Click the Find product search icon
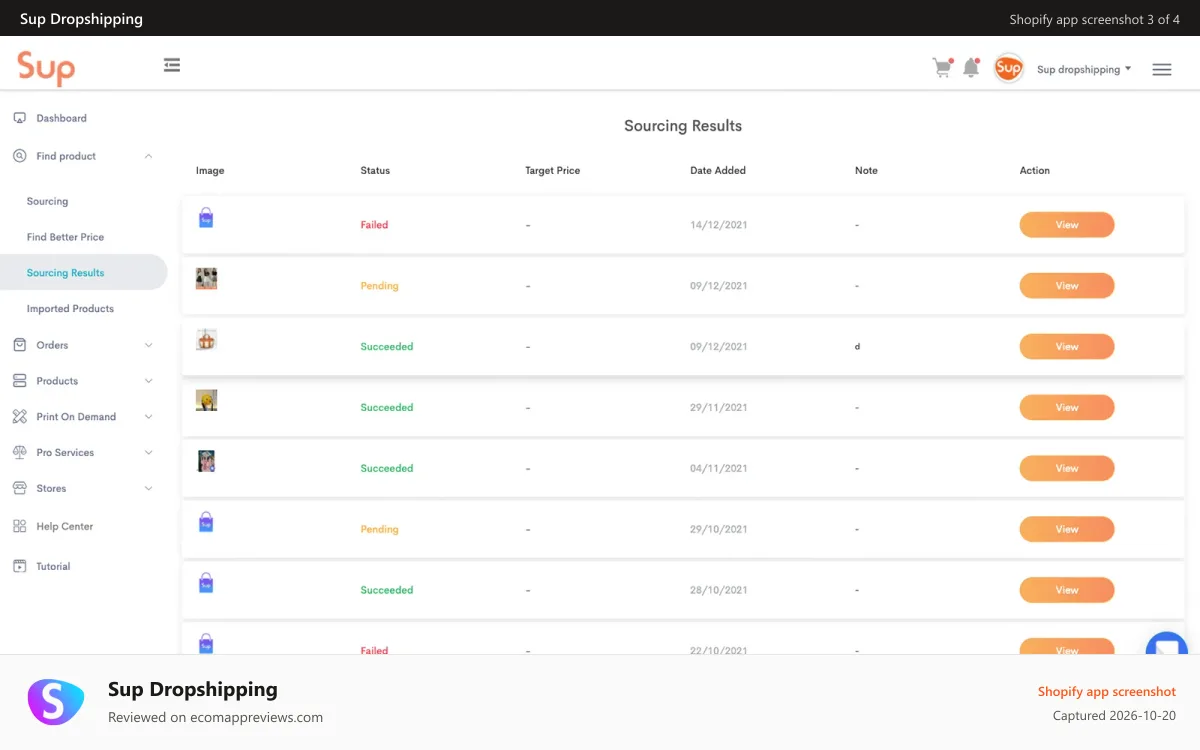Viewport: 1200px width, 750px height. 20,156
